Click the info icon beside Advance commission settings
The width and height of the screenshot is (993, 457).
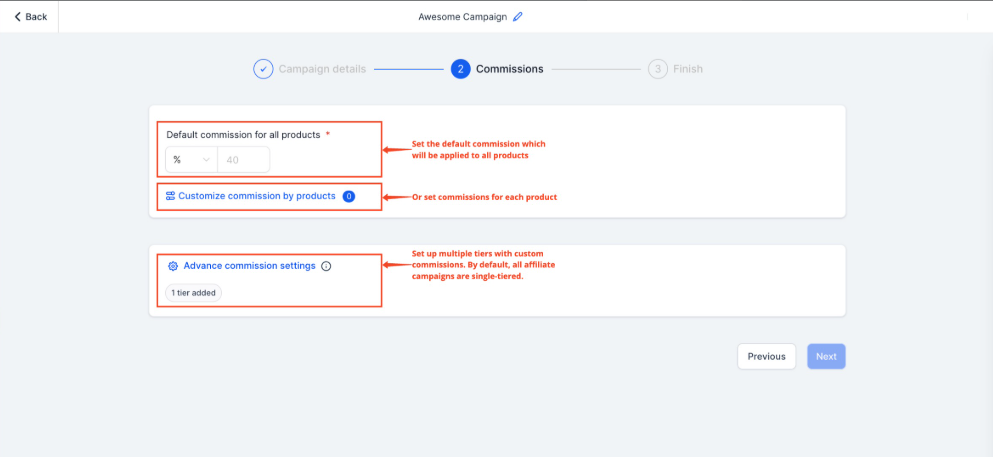pos(326,266)
